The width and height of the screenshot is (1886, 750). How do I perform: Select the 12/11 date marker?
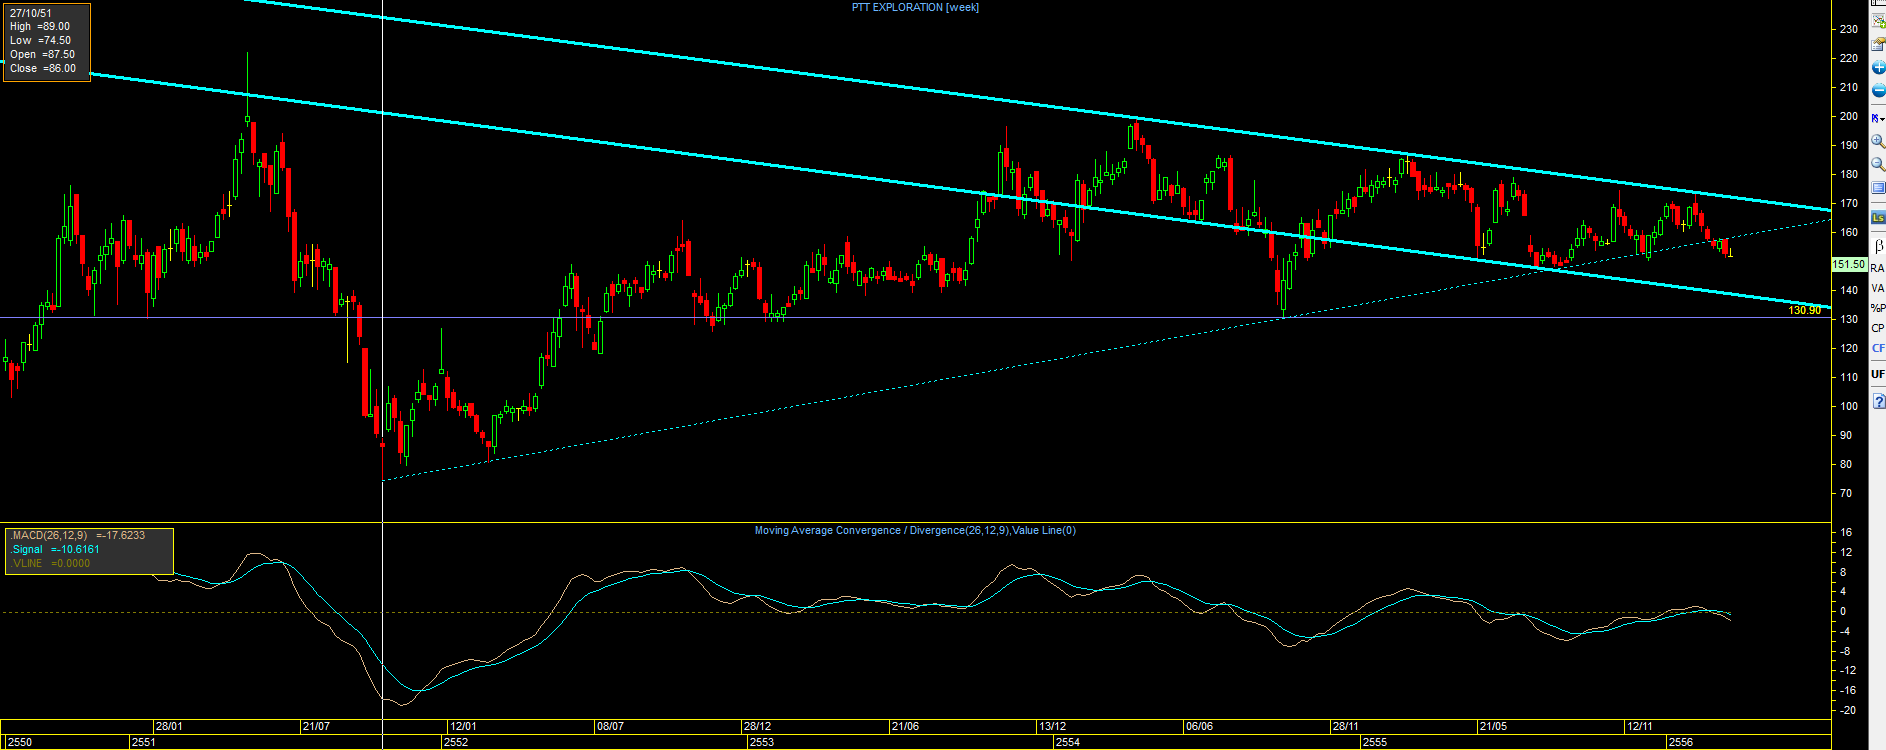pyautogui.click(x=1640, y=726)
